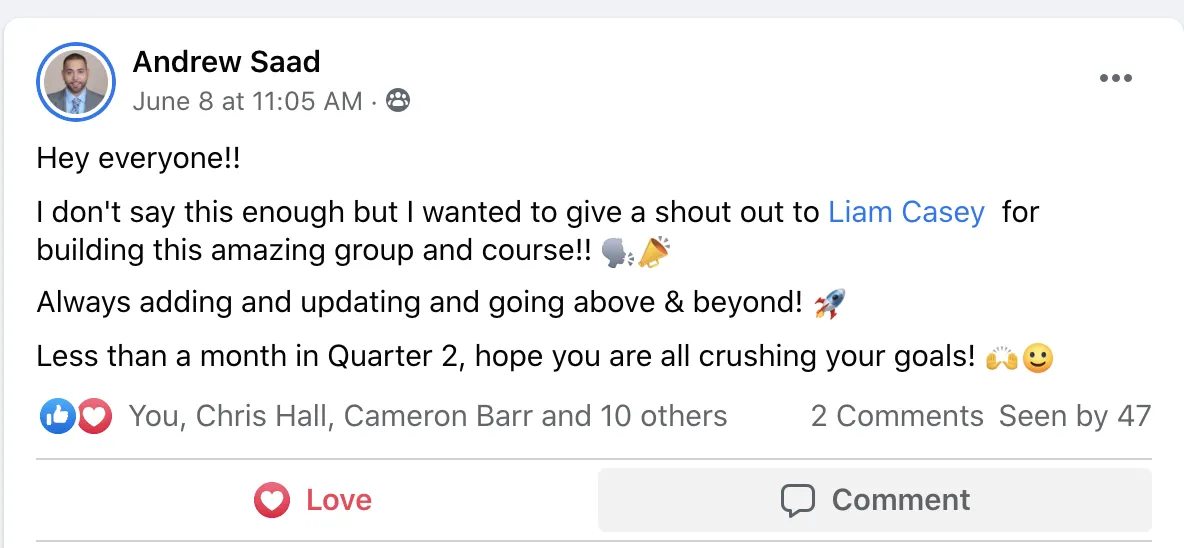Click the speech bubble icon on Comment
Image resolution: width=1184 pixels, height=548 pixels.
point(798,500)
